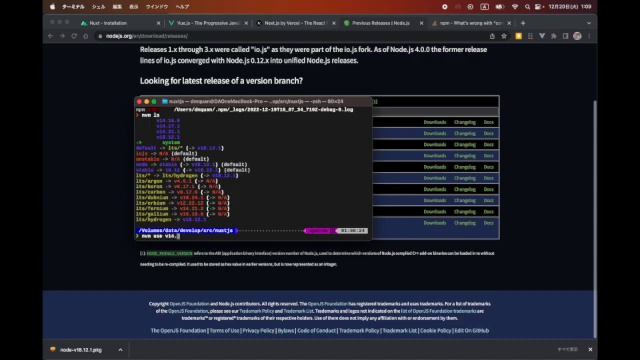Open the Bylaws footer link
Image resolution: width=640 pixels, height=360 pixels.
[286, 331]
